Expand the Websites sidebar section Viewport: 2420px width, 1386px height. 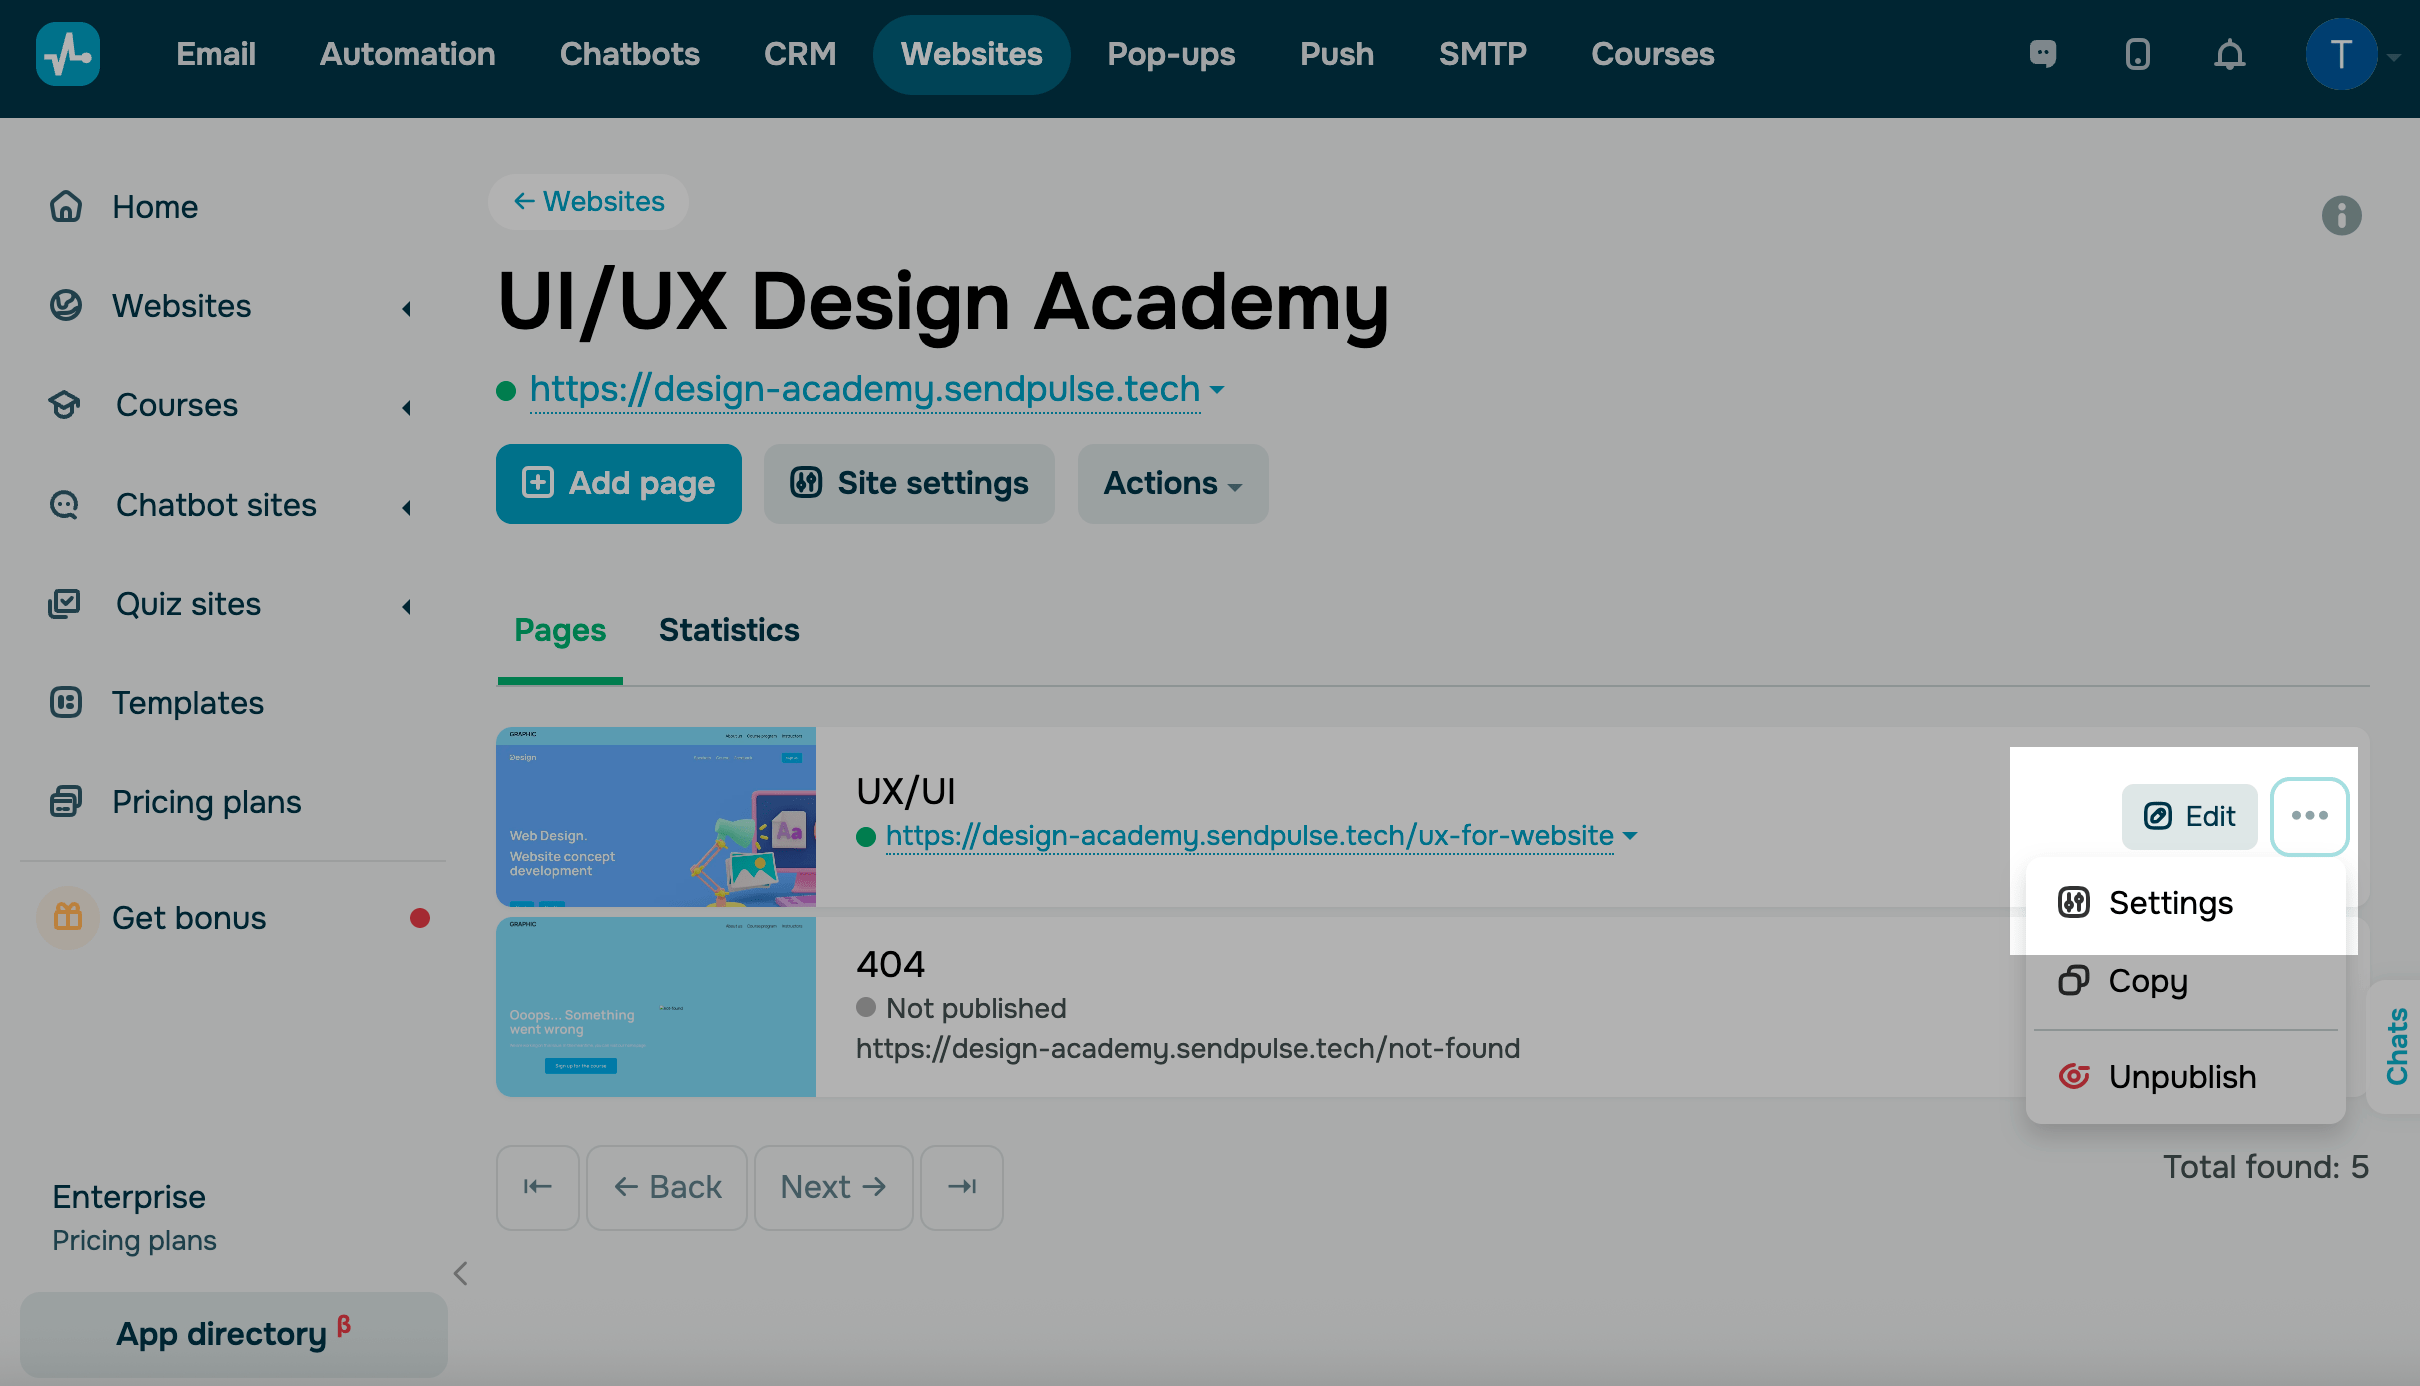point(406,308)
